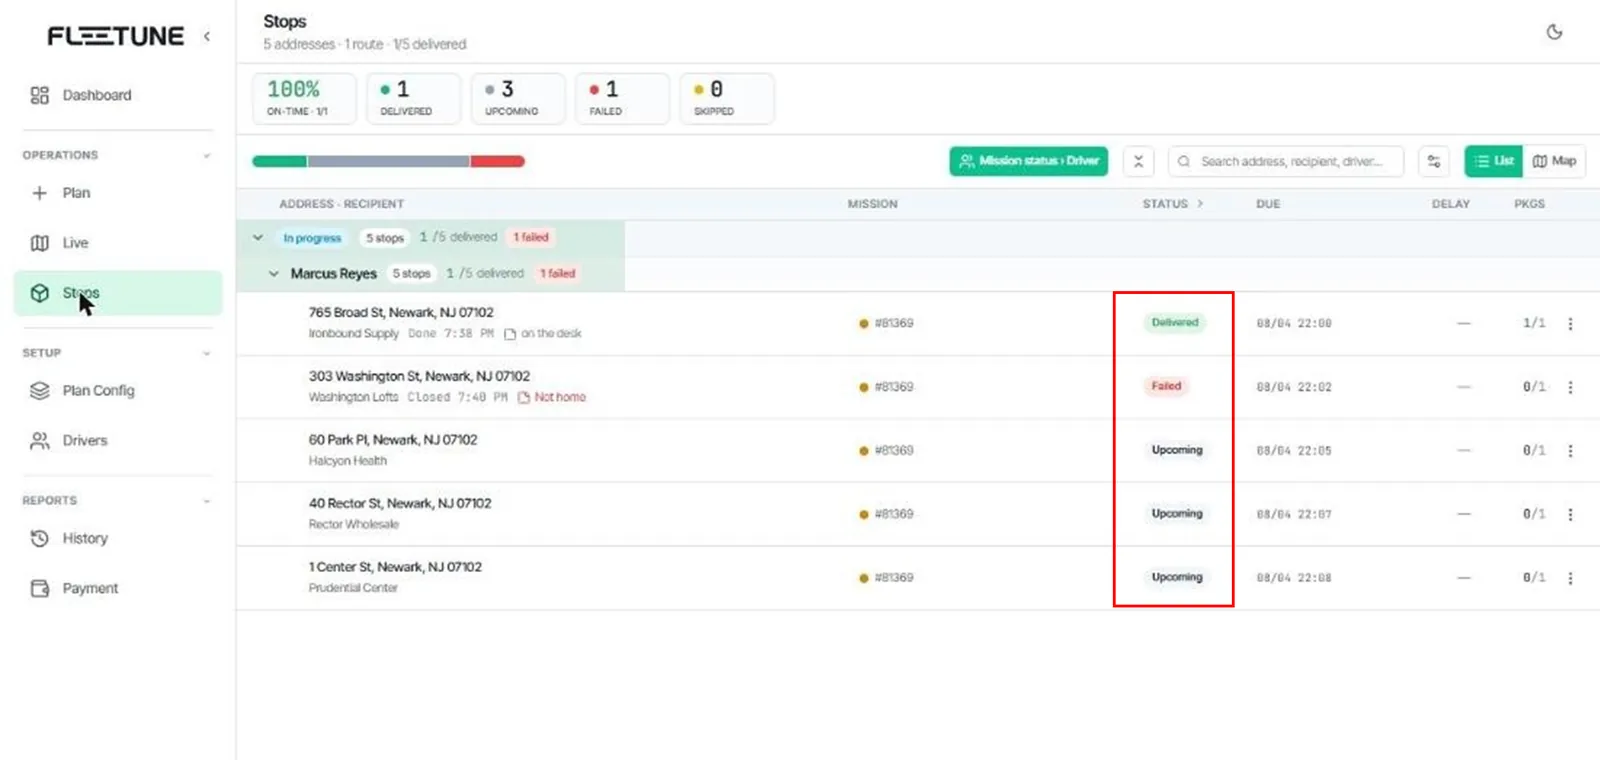The width and height of the screenshot is (1600, 760).
Task: Collapse the Marcus Reyes driver group
Action: [x=274, y=274]
